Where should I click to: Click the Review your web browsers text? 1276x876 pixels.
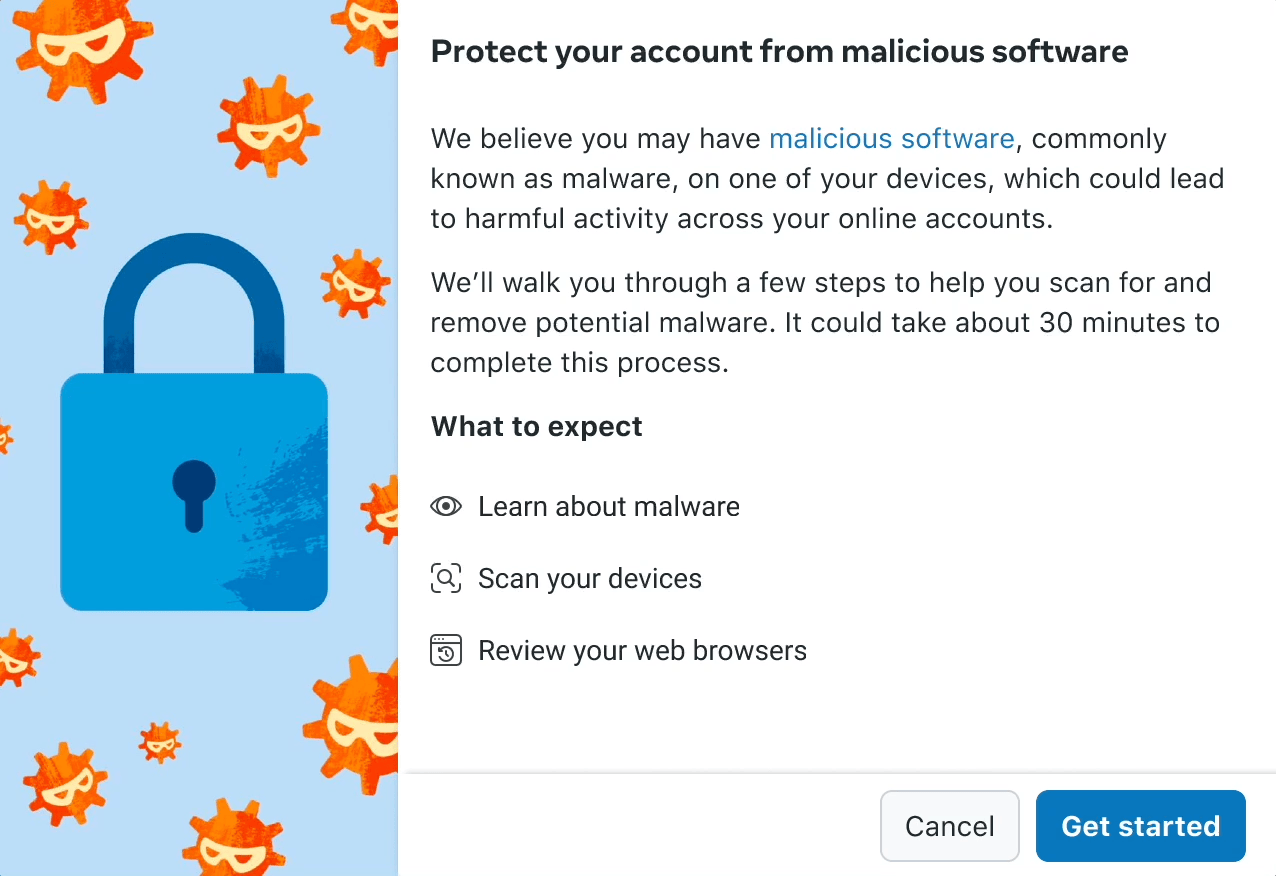coord(642,650)
